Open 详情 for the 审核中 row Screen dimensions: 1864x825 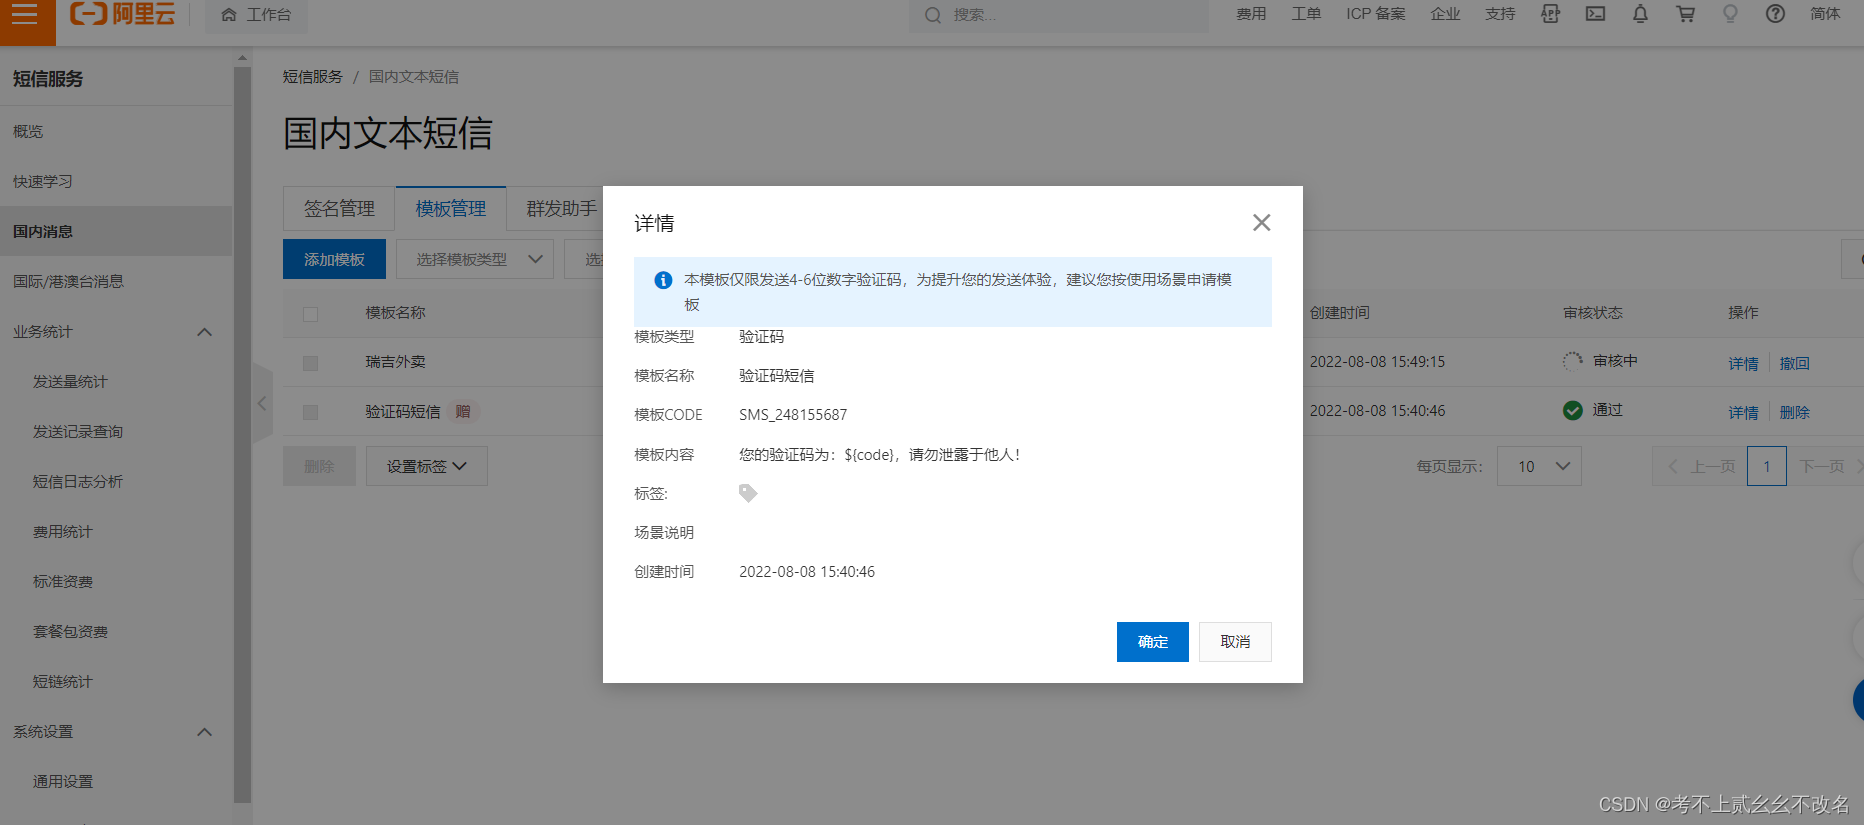[x=1743, y=363]
